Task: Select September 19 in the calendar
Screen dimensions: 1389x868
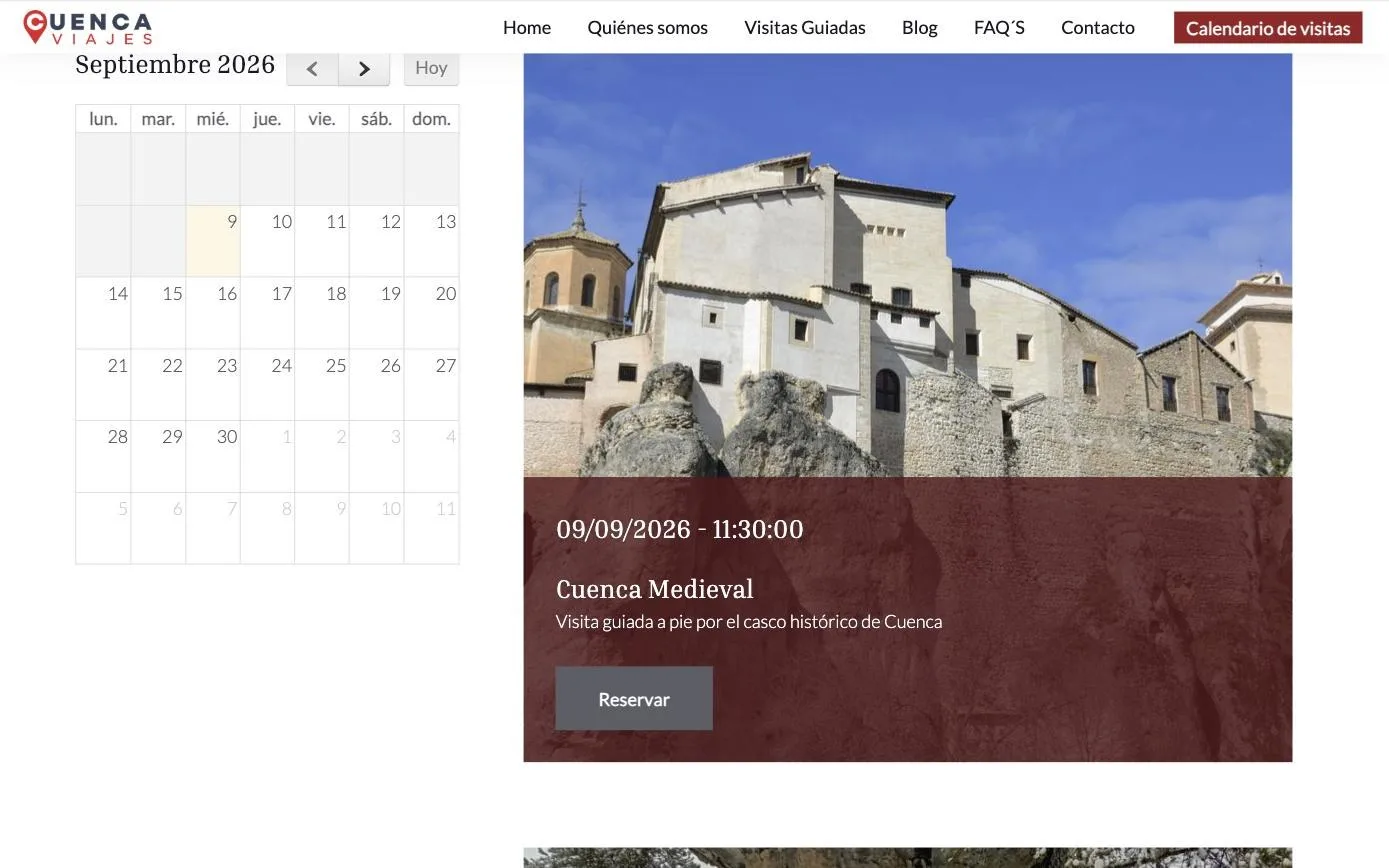Action: (377, 313)
